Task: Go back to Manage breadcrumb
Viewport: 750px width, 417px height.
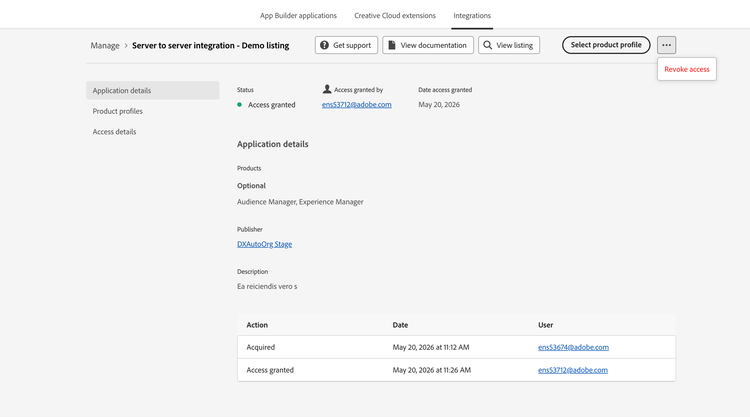Action: click(x=105, y=45)
